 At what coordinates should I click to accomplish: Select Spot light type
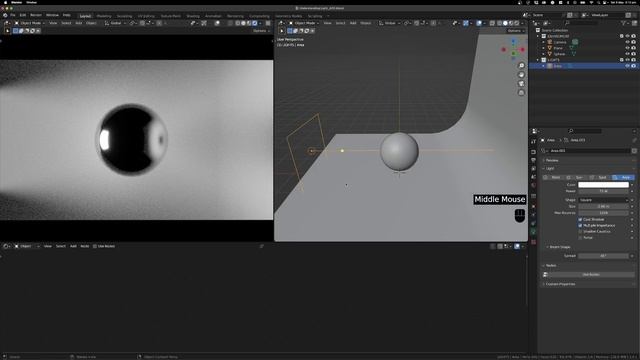click(600, 178)
